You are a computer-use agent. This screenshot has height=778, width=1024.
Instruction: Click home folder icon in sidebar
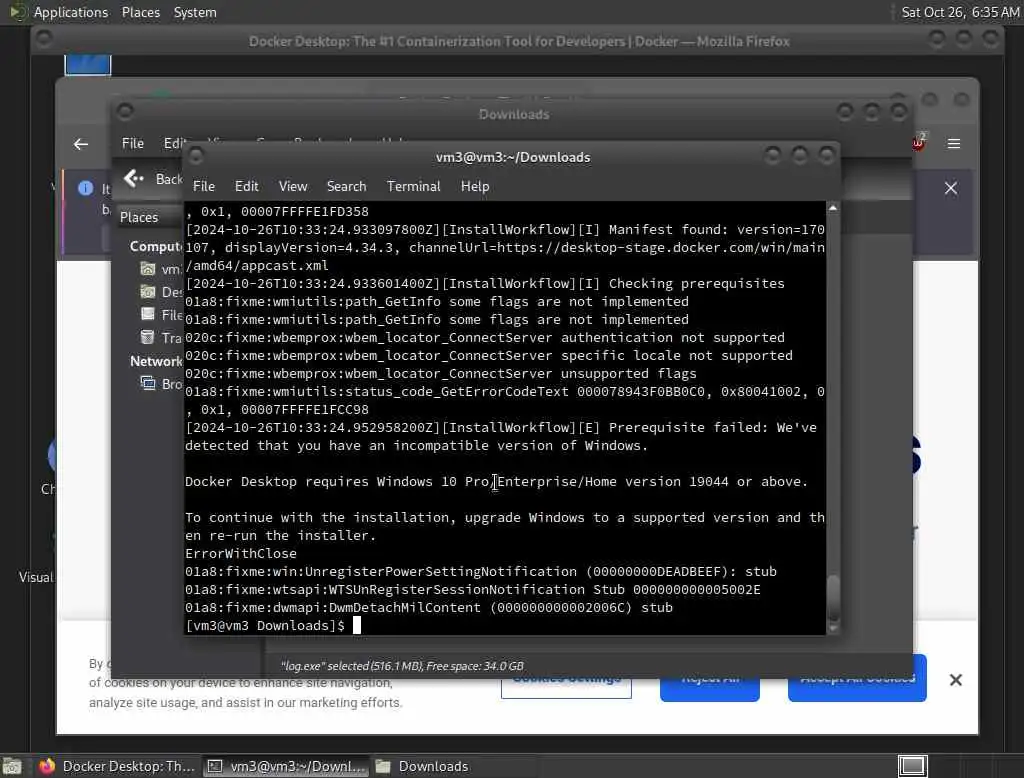pos(148,268)
